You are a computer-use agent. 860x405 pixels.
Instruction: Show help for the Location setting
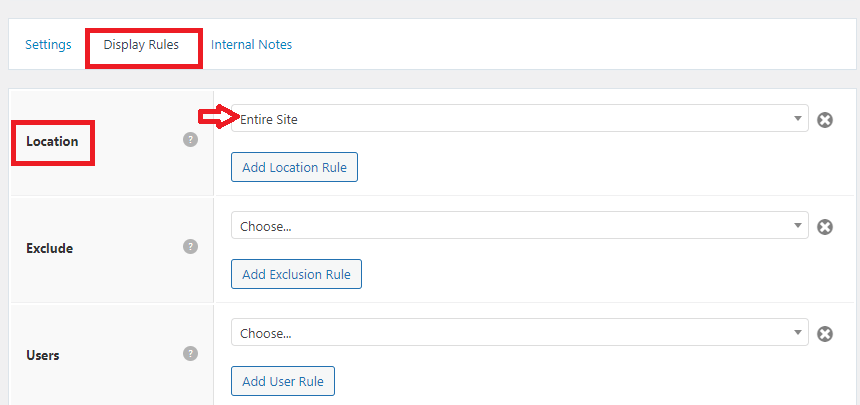coord(190,139)
